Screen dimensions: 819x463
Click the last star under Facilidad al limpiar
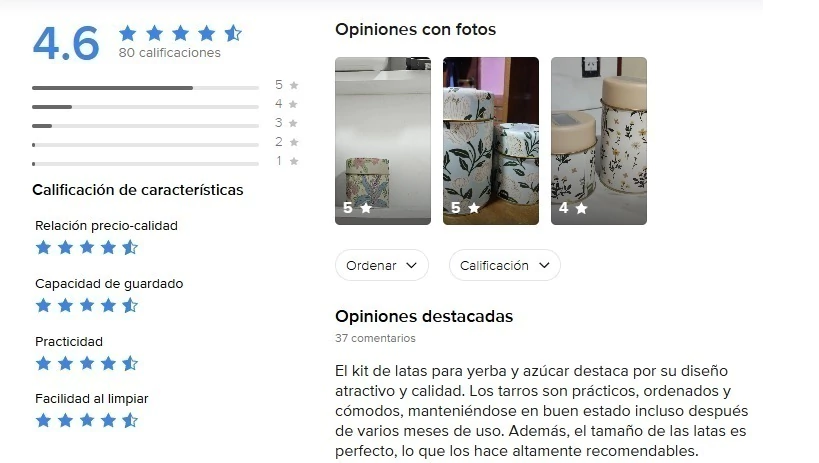[x=130, y=420]
